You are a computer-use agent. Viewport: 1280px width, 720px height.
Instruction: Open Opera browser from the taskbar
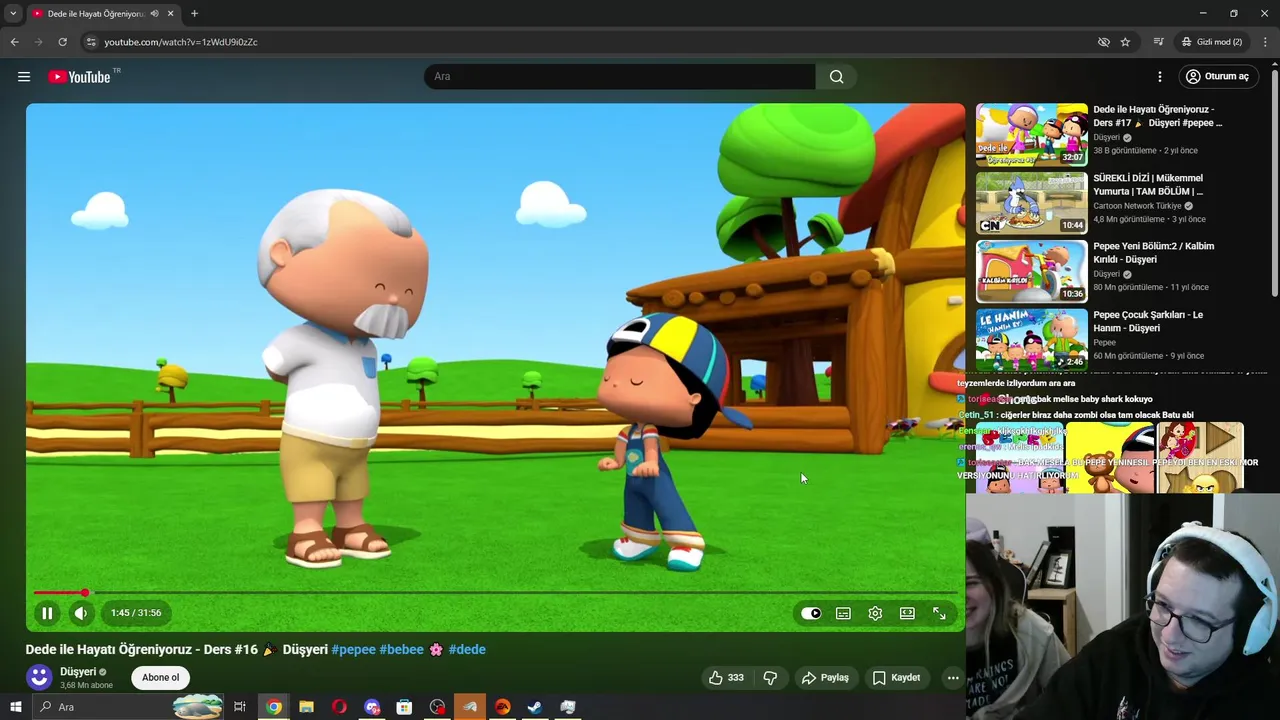339,707
